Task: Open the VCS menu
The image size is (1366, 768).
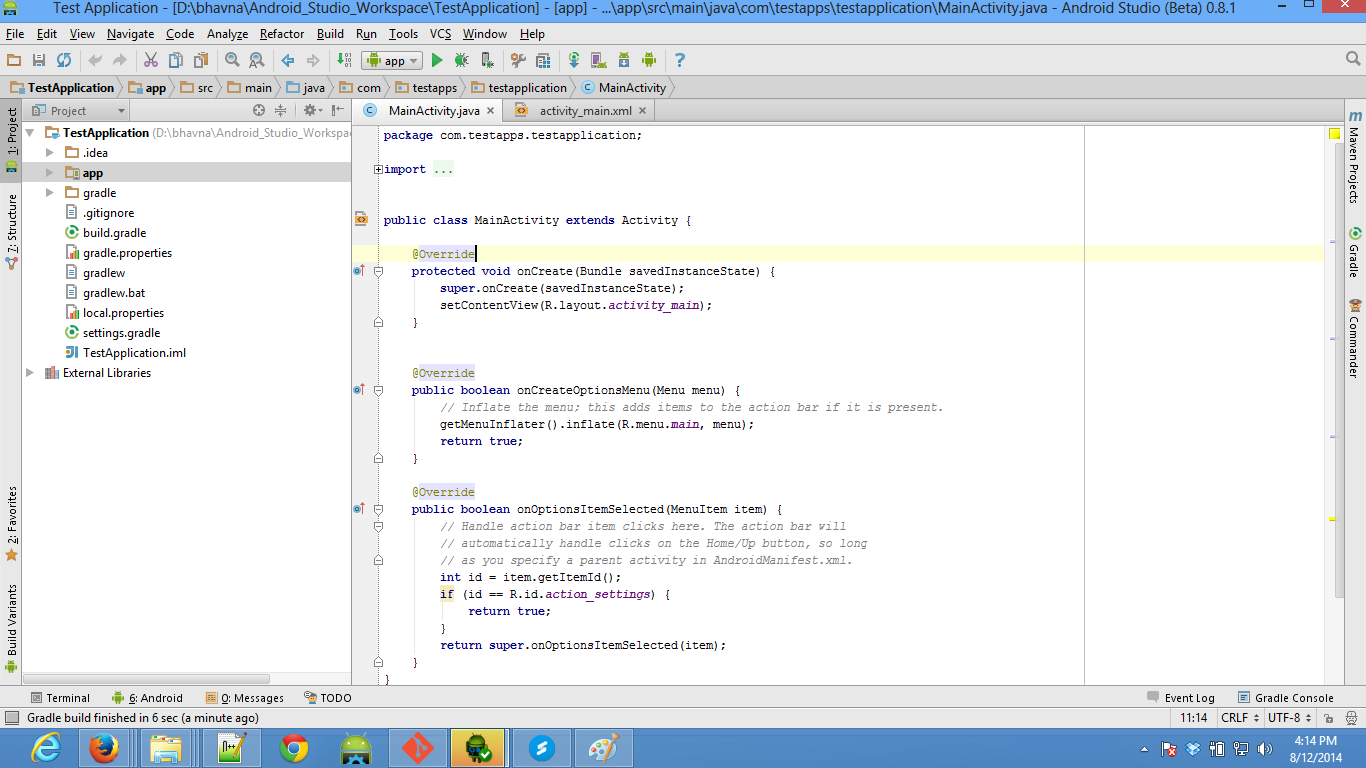Action: pyautogui.click(x=440, y=34)
